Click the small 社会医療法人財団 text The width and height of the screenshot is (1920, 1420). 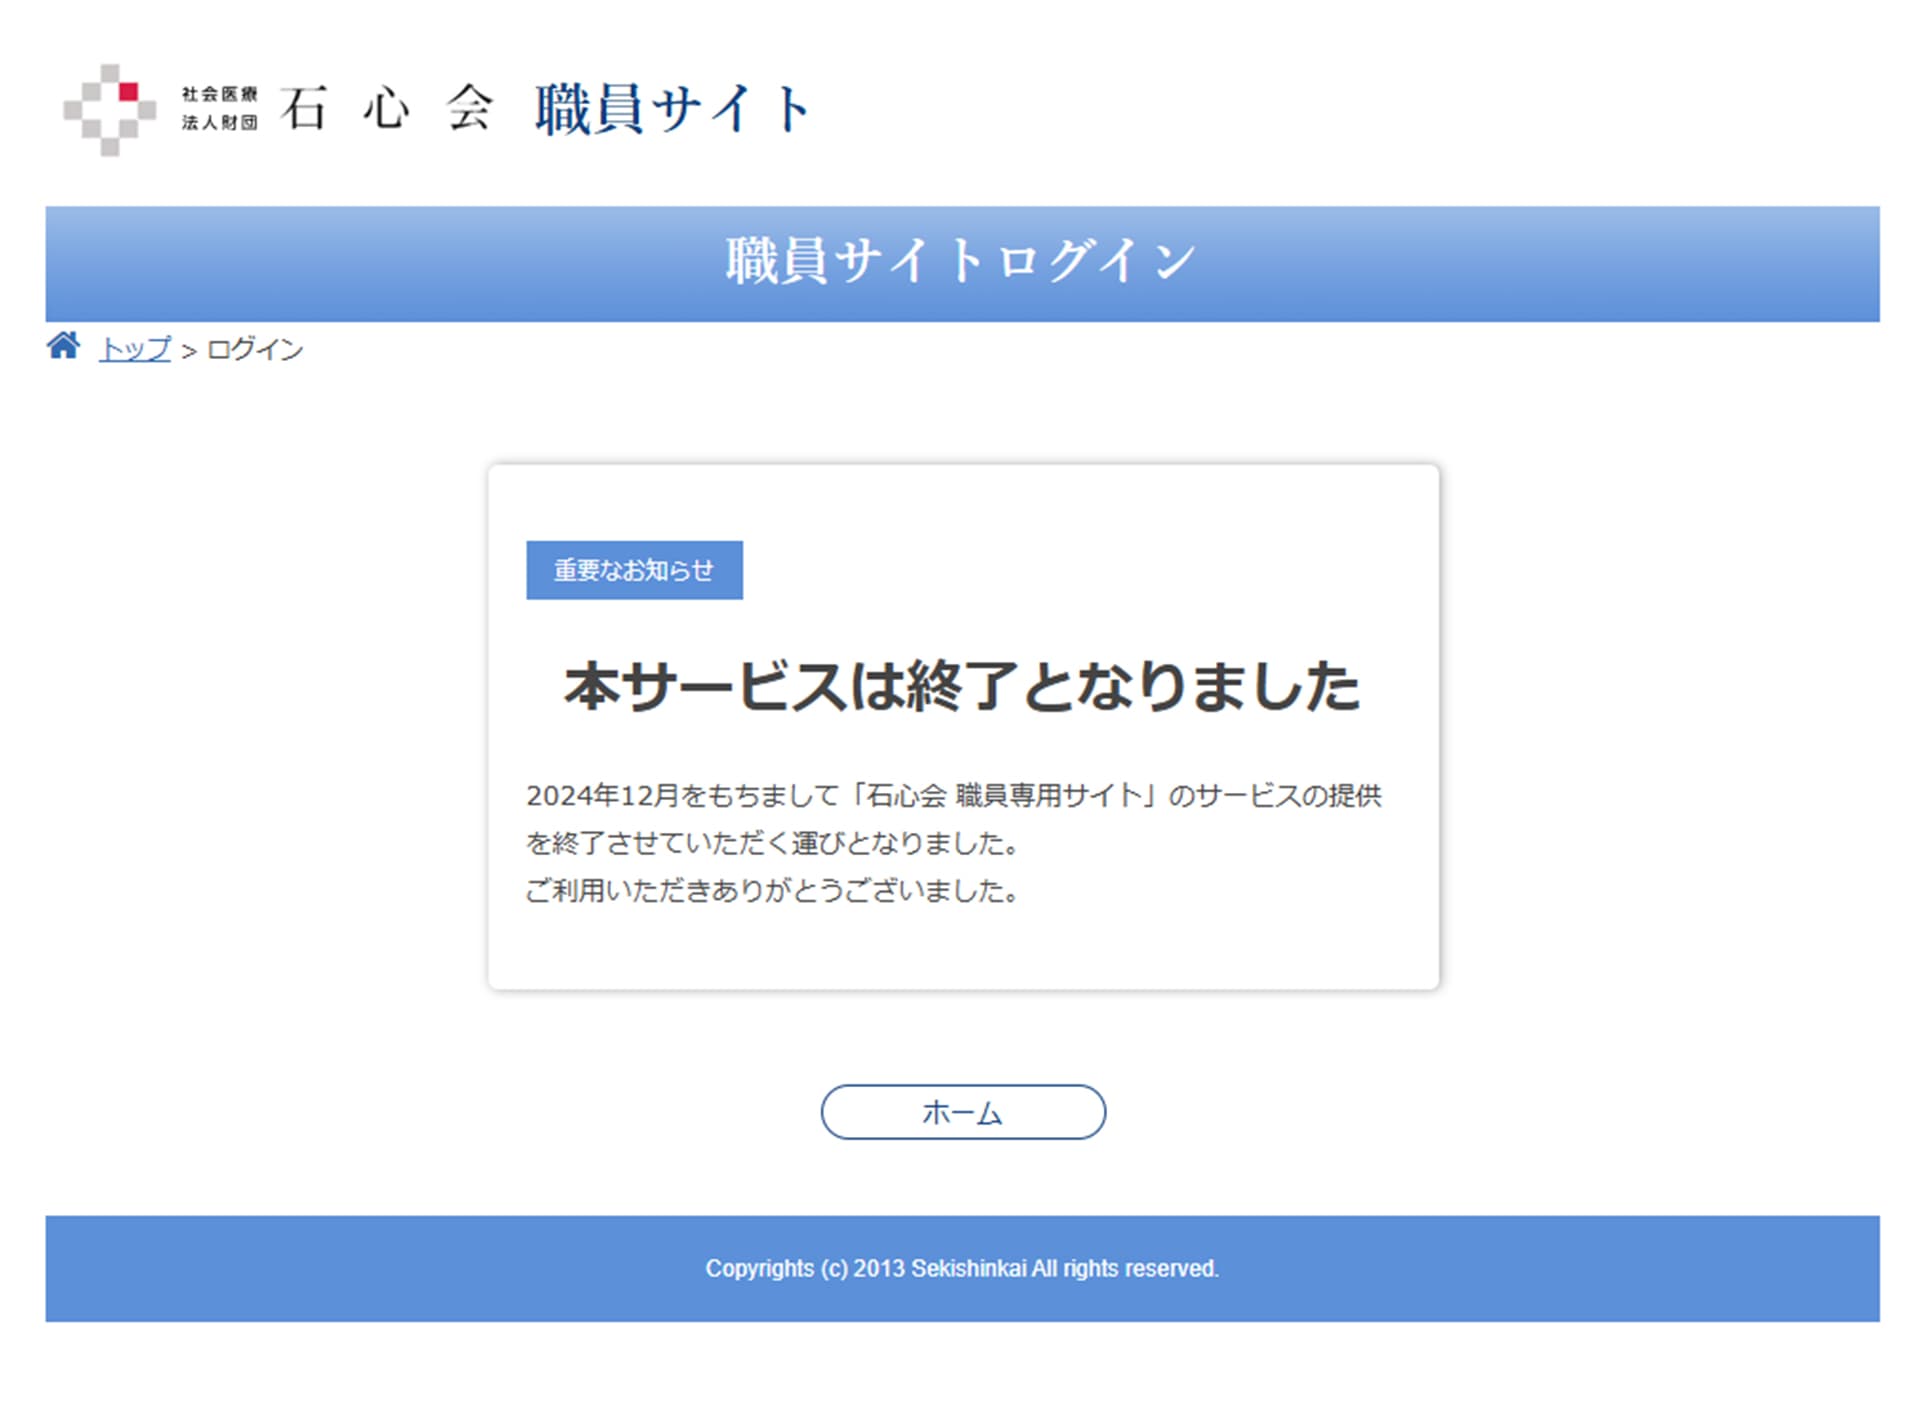(x=219, y=108)
